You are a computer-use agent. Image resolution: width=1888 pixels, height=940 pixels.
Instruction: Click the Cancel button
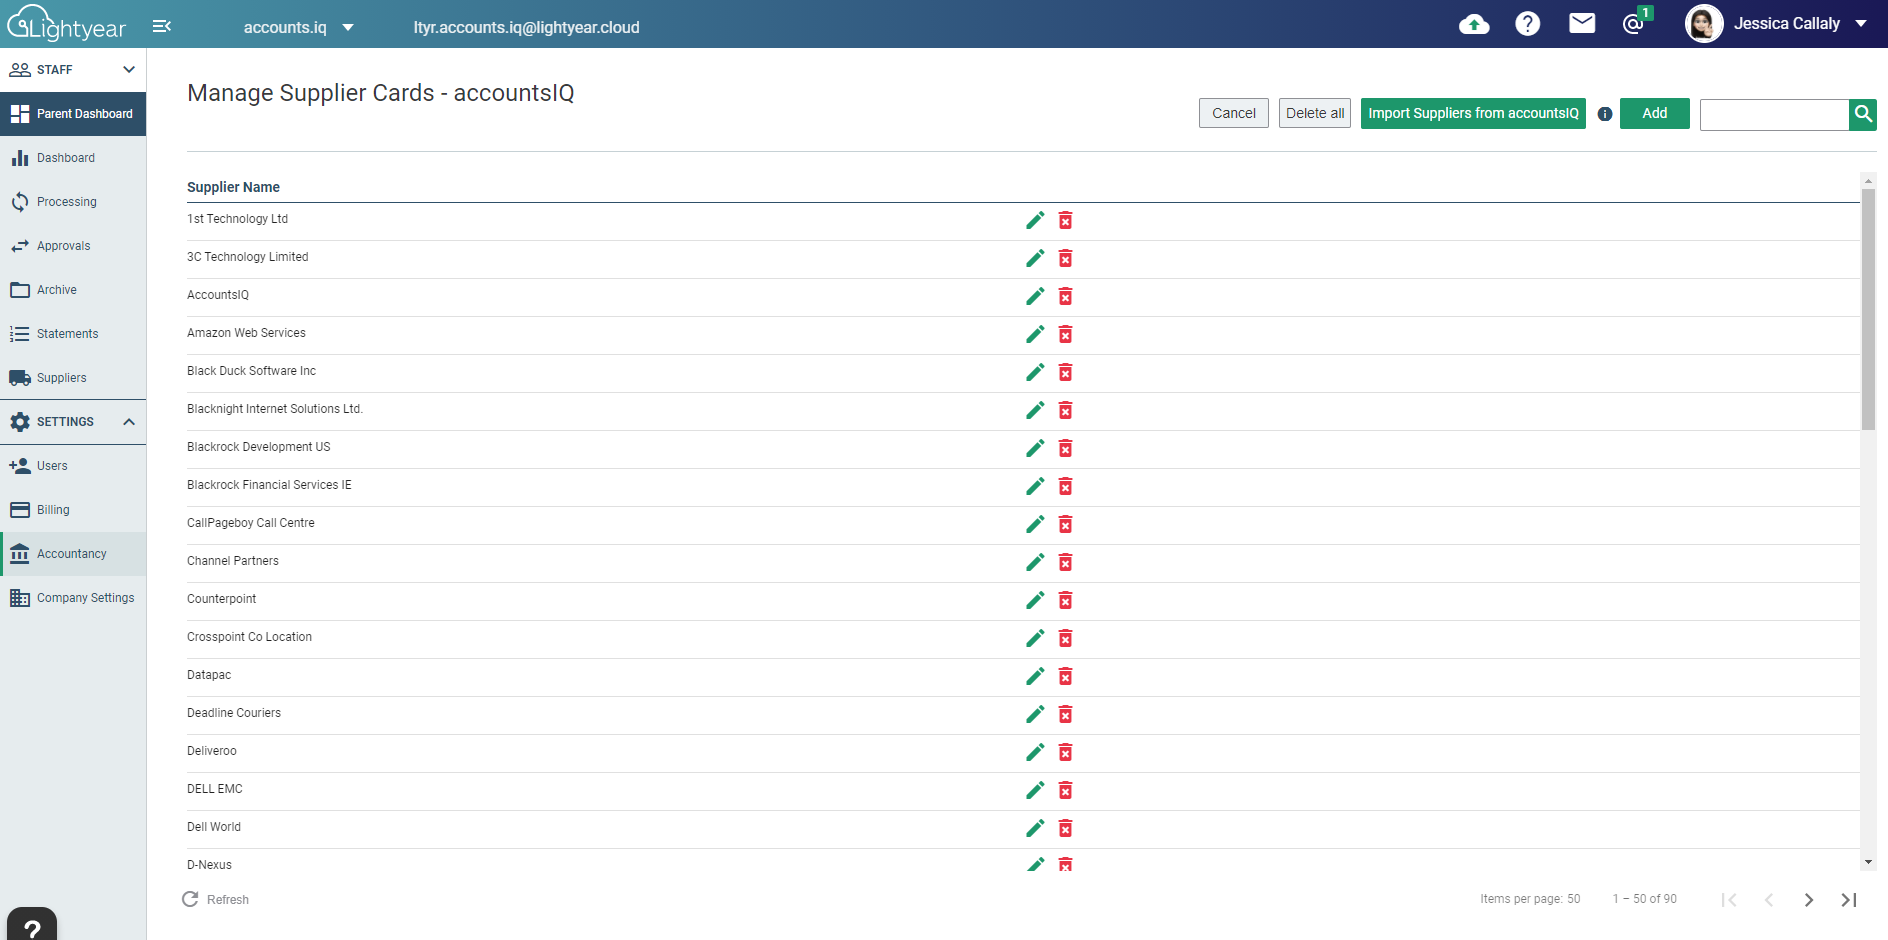pos(1234,113)
